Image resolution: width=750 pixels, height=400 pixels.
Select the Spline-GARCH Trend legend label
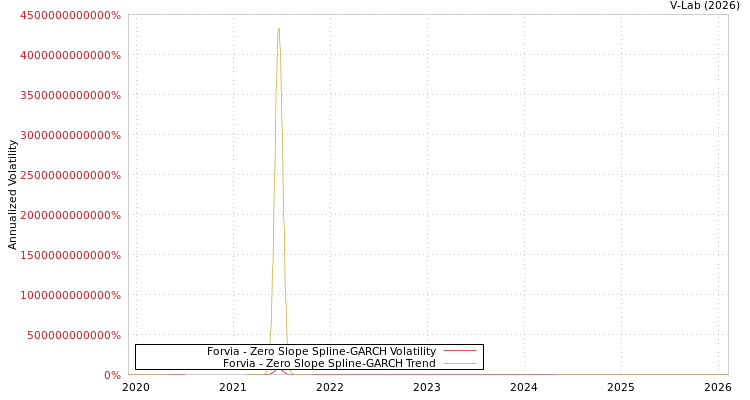[329, 363]
